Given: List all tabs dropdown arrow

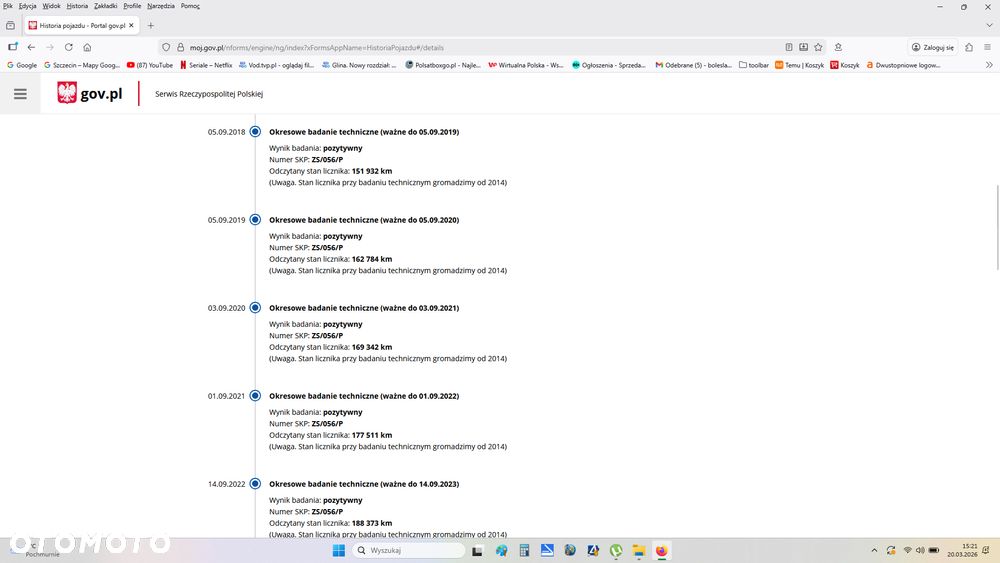Looking at the screenshot, I should click(989, 26).
